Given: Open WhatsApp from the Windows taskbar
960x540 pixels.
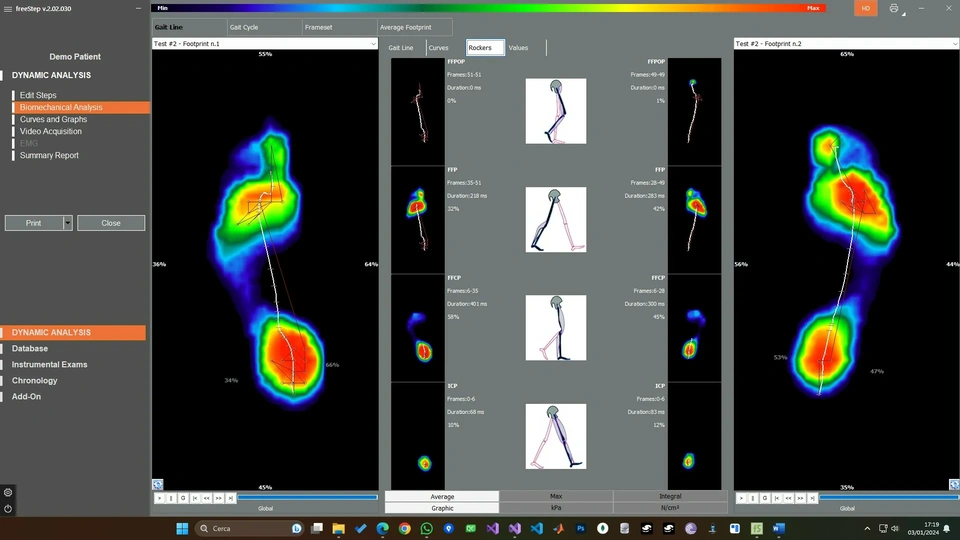Looking at the screenshot, I should point(427,528).
